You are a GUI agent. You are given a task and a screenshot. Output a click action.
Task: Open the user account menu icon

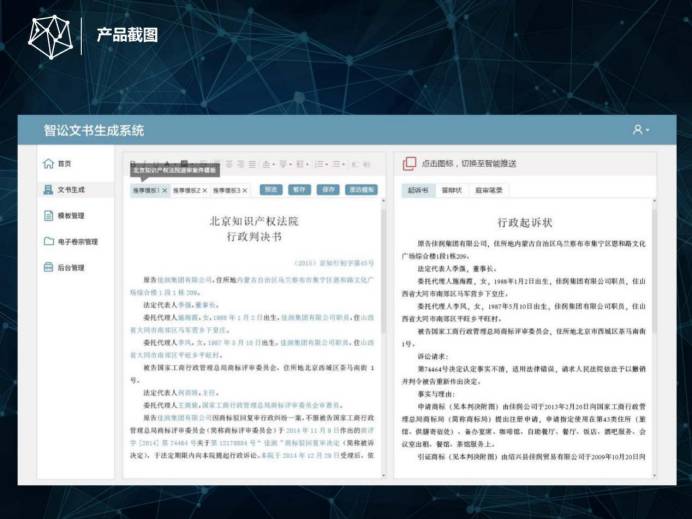point(637,129)
